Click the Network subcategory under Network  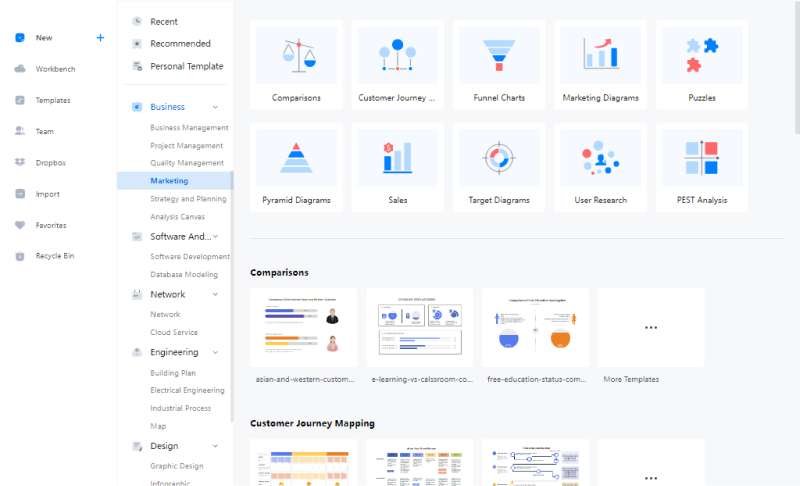point(165,314)
